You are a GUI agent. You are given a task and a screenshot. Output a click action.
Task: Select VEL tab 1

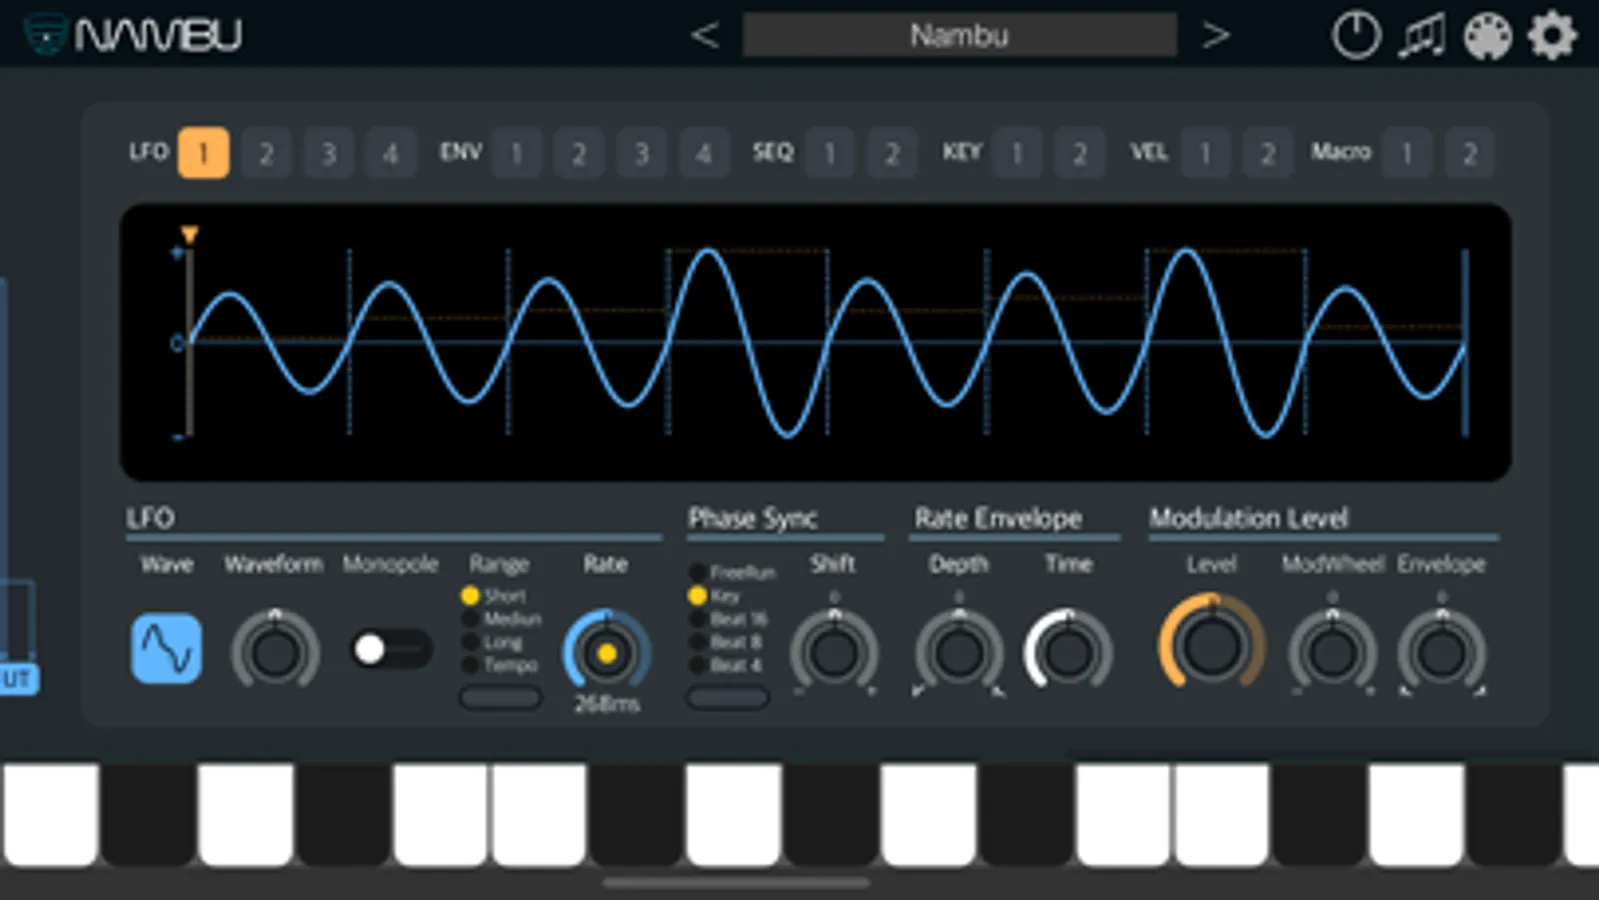pyautogui.click(x=1205, y=153)
